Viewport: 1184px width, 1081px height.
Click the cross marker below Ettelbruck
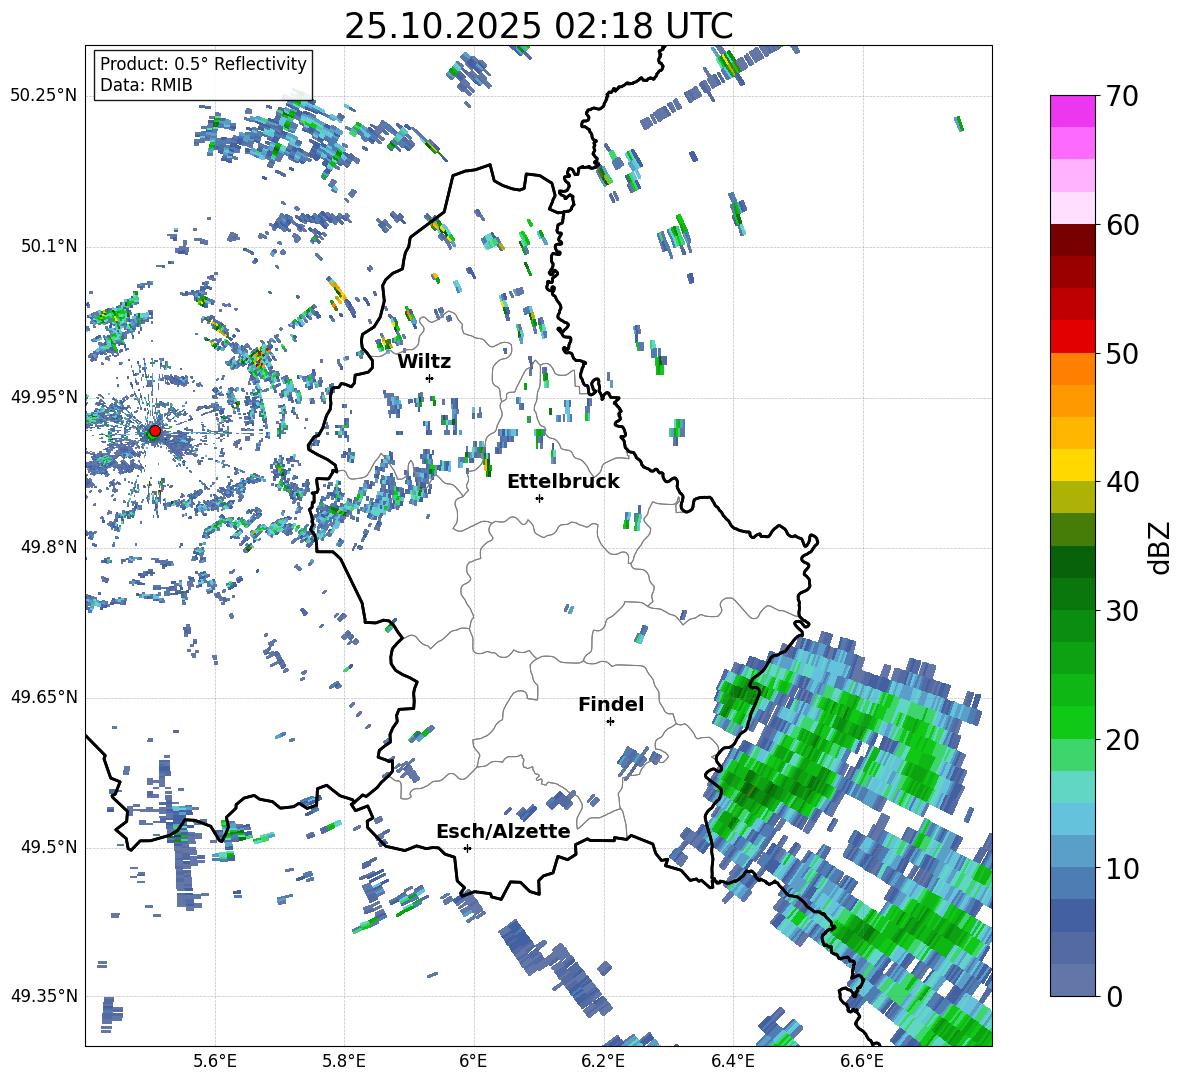point(539,498)
